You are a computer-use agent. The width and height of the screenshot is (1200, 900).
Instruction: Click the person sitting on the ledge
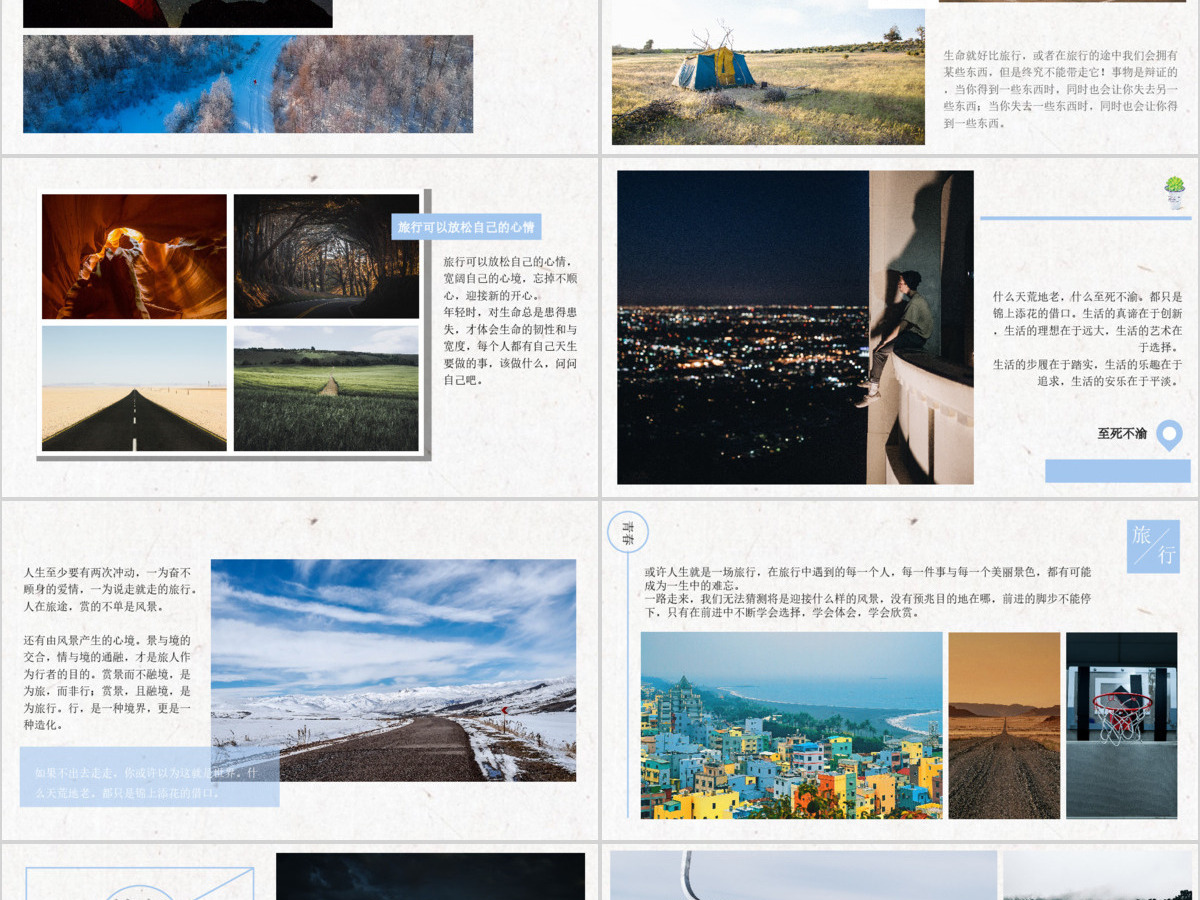tap(898, 336)
